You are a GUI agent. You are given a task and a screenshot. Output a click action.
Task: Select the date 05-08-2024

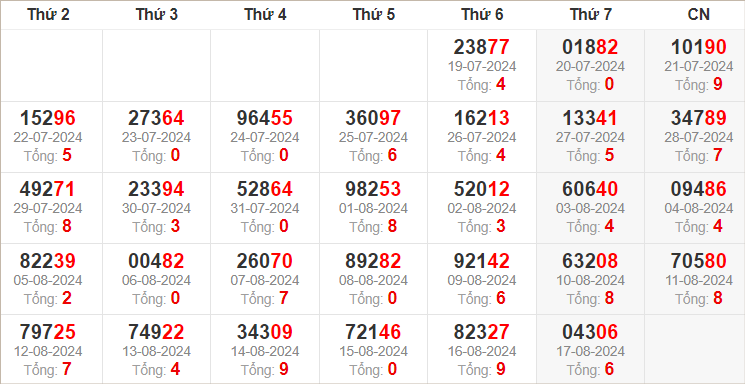point(48,280)
